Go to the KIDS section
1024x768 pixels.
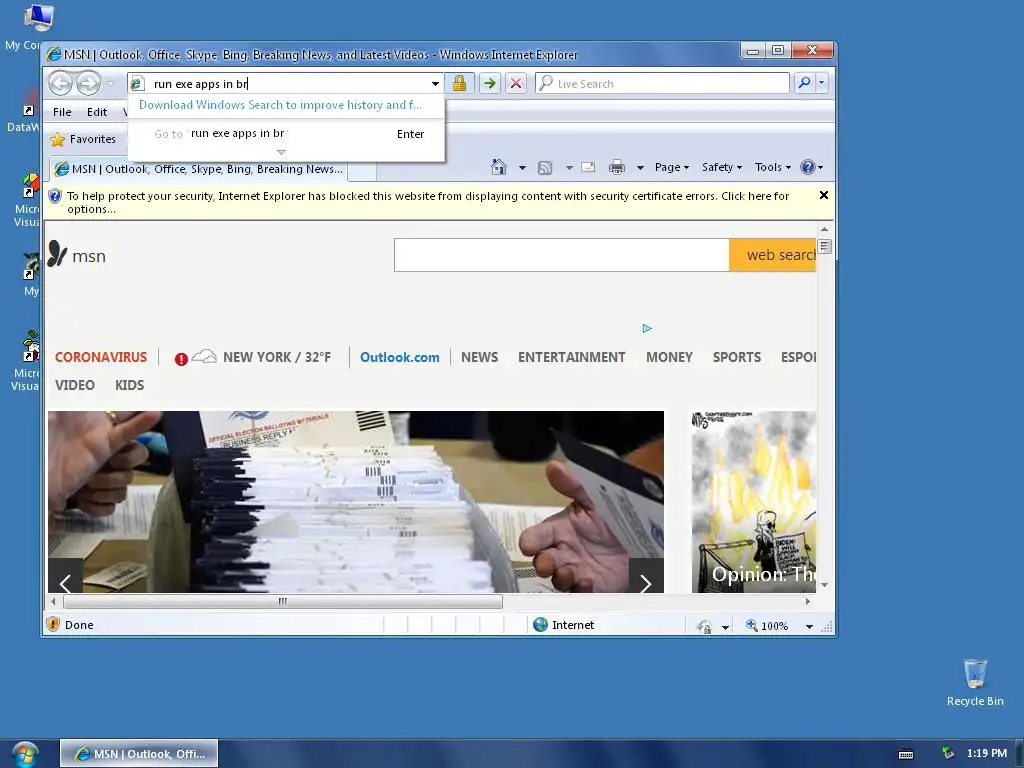point(129,385)
